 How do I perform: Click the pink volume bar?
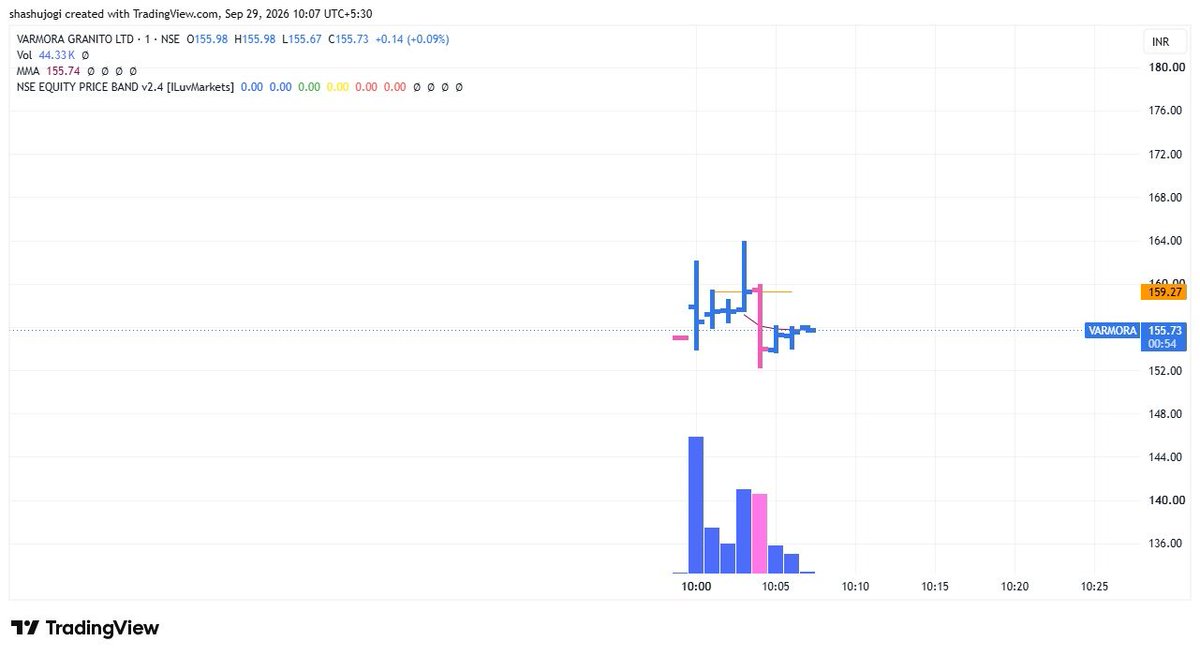coord(760,533)
